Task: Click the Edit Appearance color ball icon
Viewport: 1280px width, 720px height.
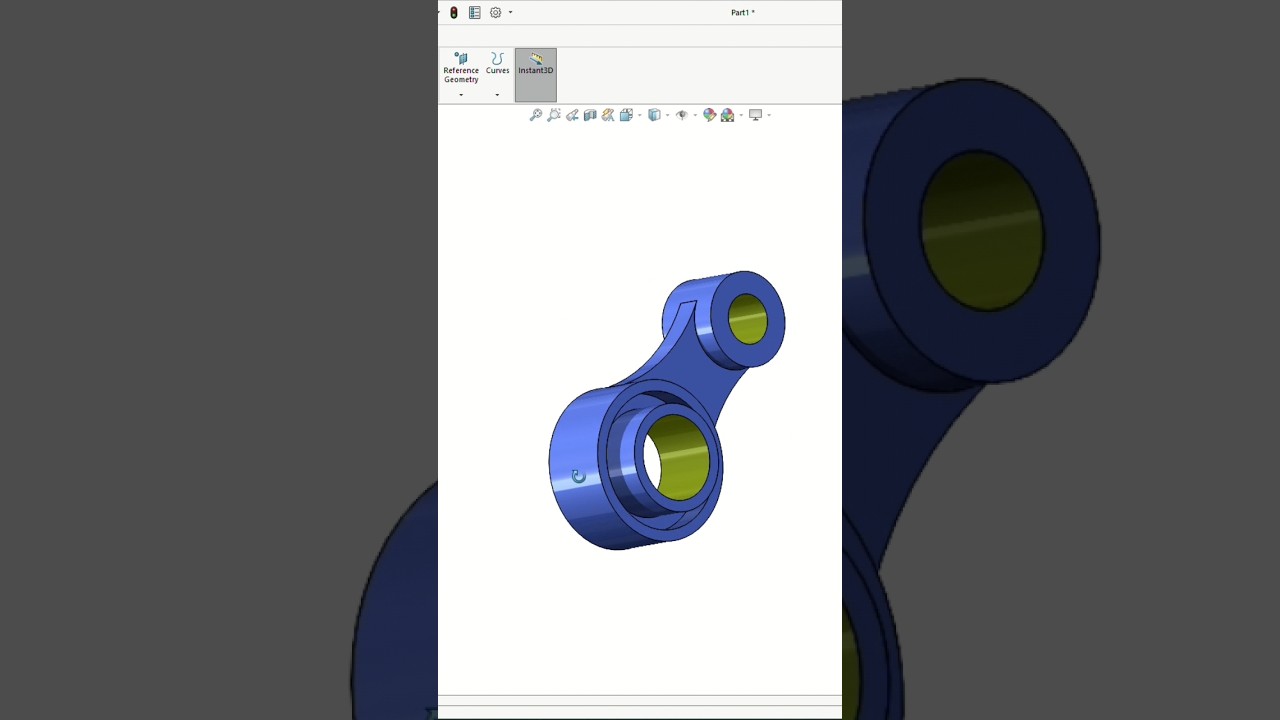Action: pyautogui.click(x=709, y=115)
